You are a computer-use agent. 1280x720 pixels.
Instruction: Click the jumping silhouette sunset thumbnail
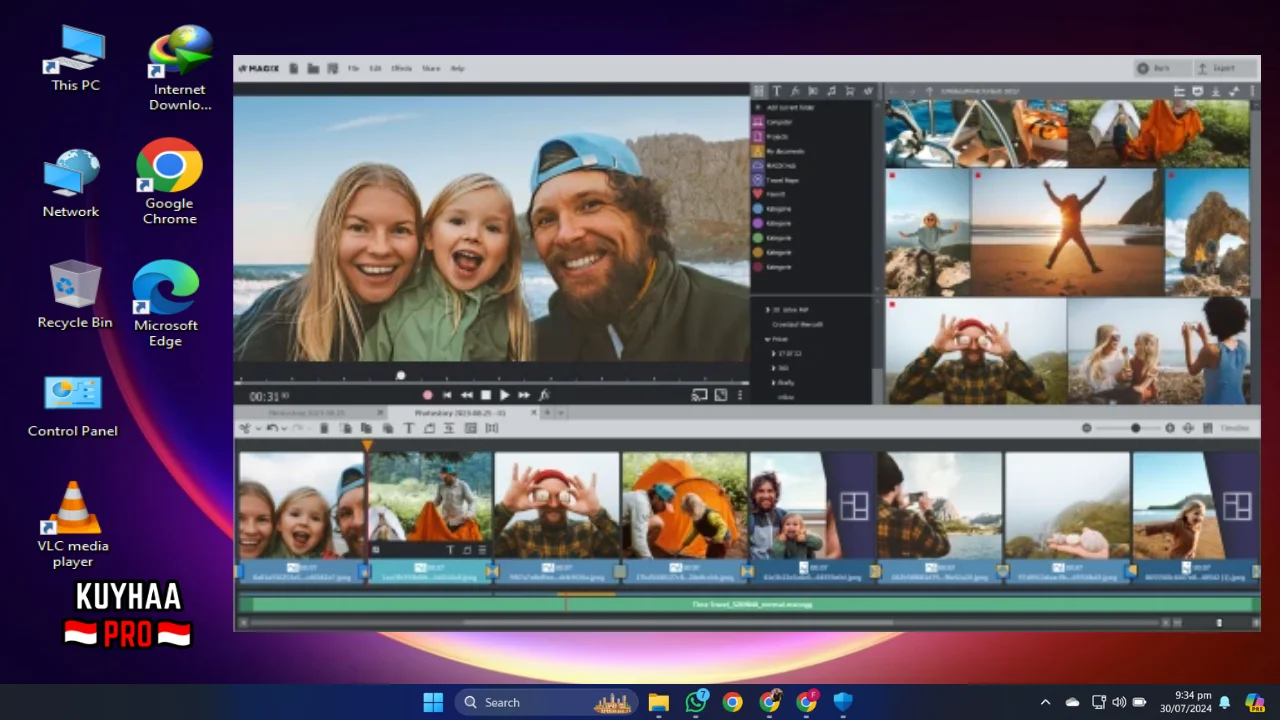click(1067, 232)
